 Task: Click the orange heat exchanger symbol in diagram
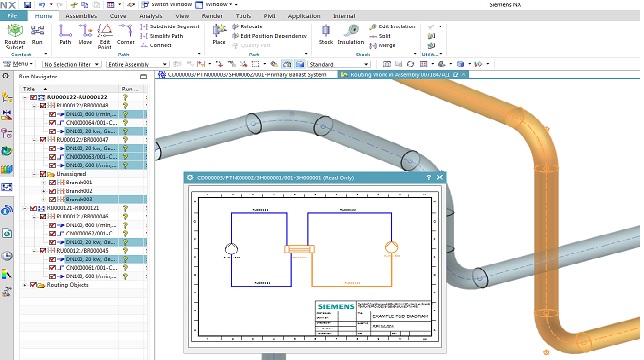pos(299,249)
